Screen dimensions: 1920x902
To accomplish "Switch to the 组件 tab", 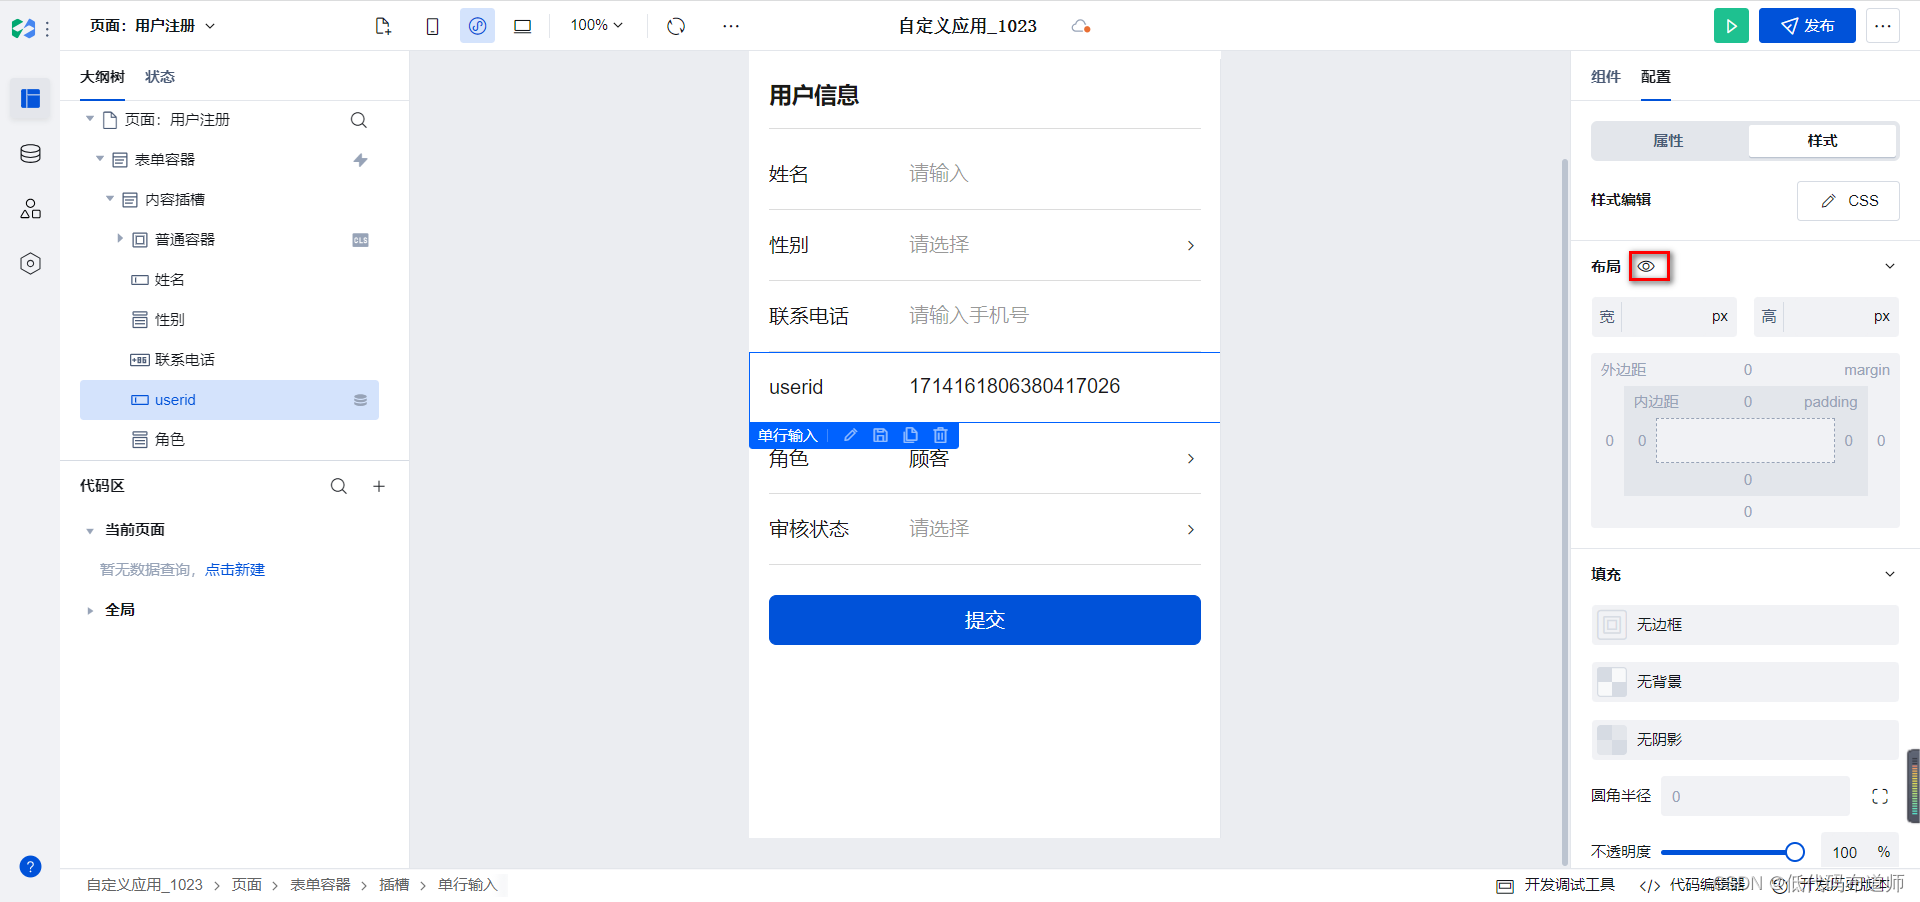I will pos(1605,77).
